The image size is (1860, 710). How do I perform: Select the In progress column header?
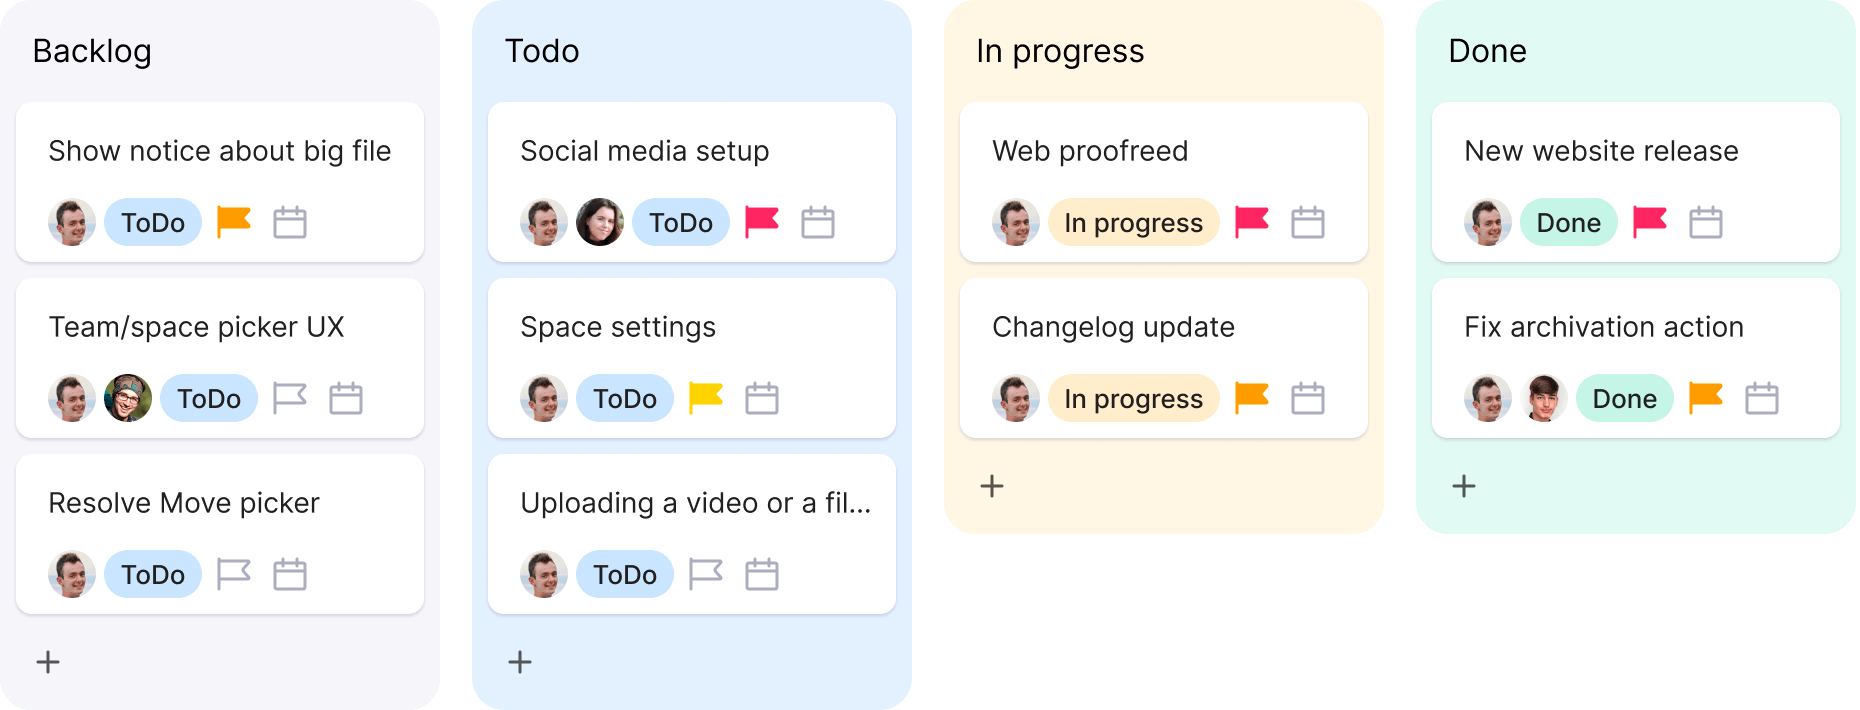(x=1060, y=51)
